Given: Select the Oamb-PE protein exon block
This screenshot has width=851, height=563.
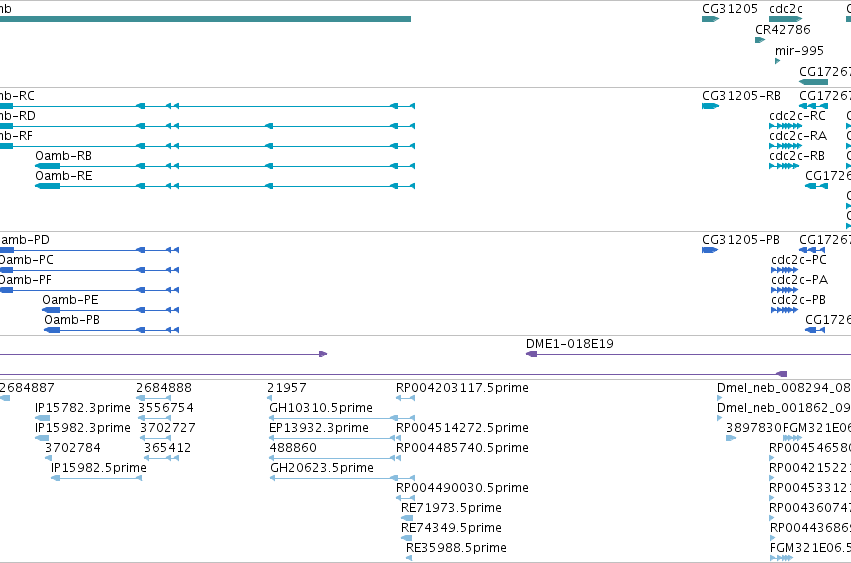Looking at the screenshot, I should pyautogui.click(x=51, y=310).
